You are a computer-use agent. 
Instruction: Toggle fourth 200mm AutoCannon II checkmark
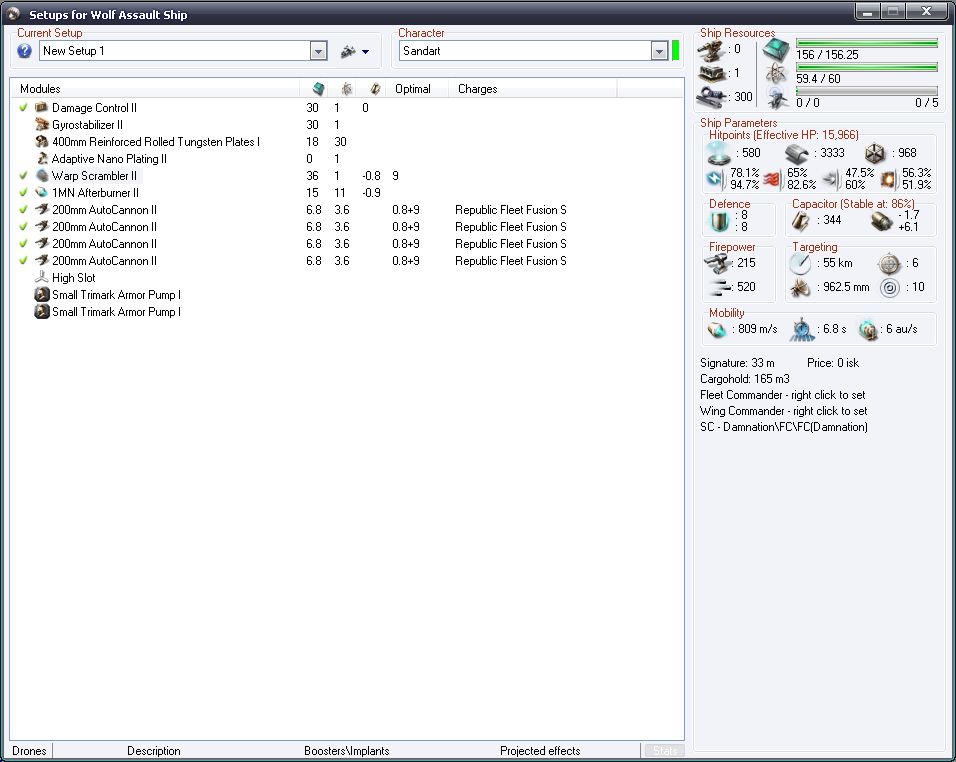click(23, 261)
